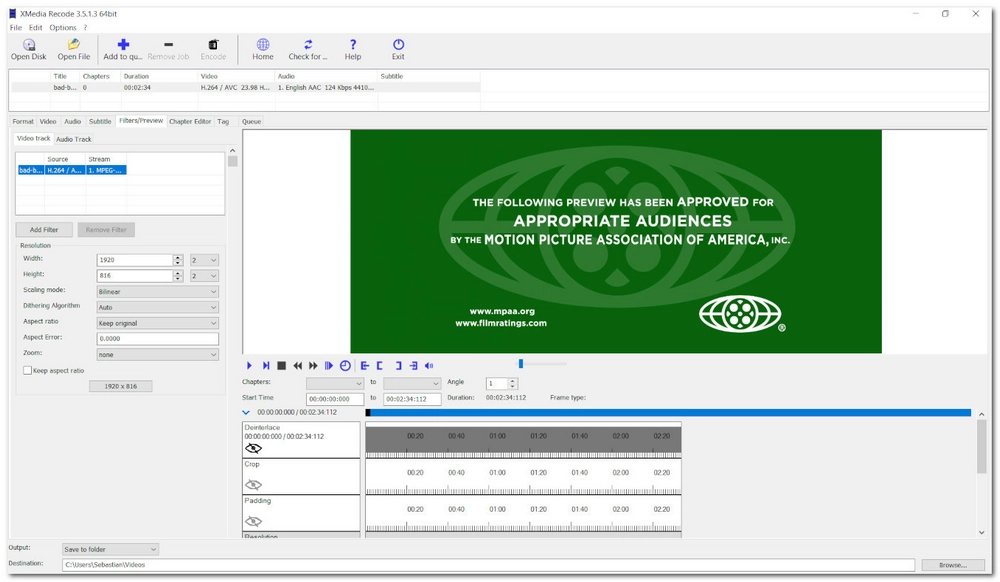Click the Exit power icon
Viewport: 1000px width, 582px height.
click(x=398, y=45)
